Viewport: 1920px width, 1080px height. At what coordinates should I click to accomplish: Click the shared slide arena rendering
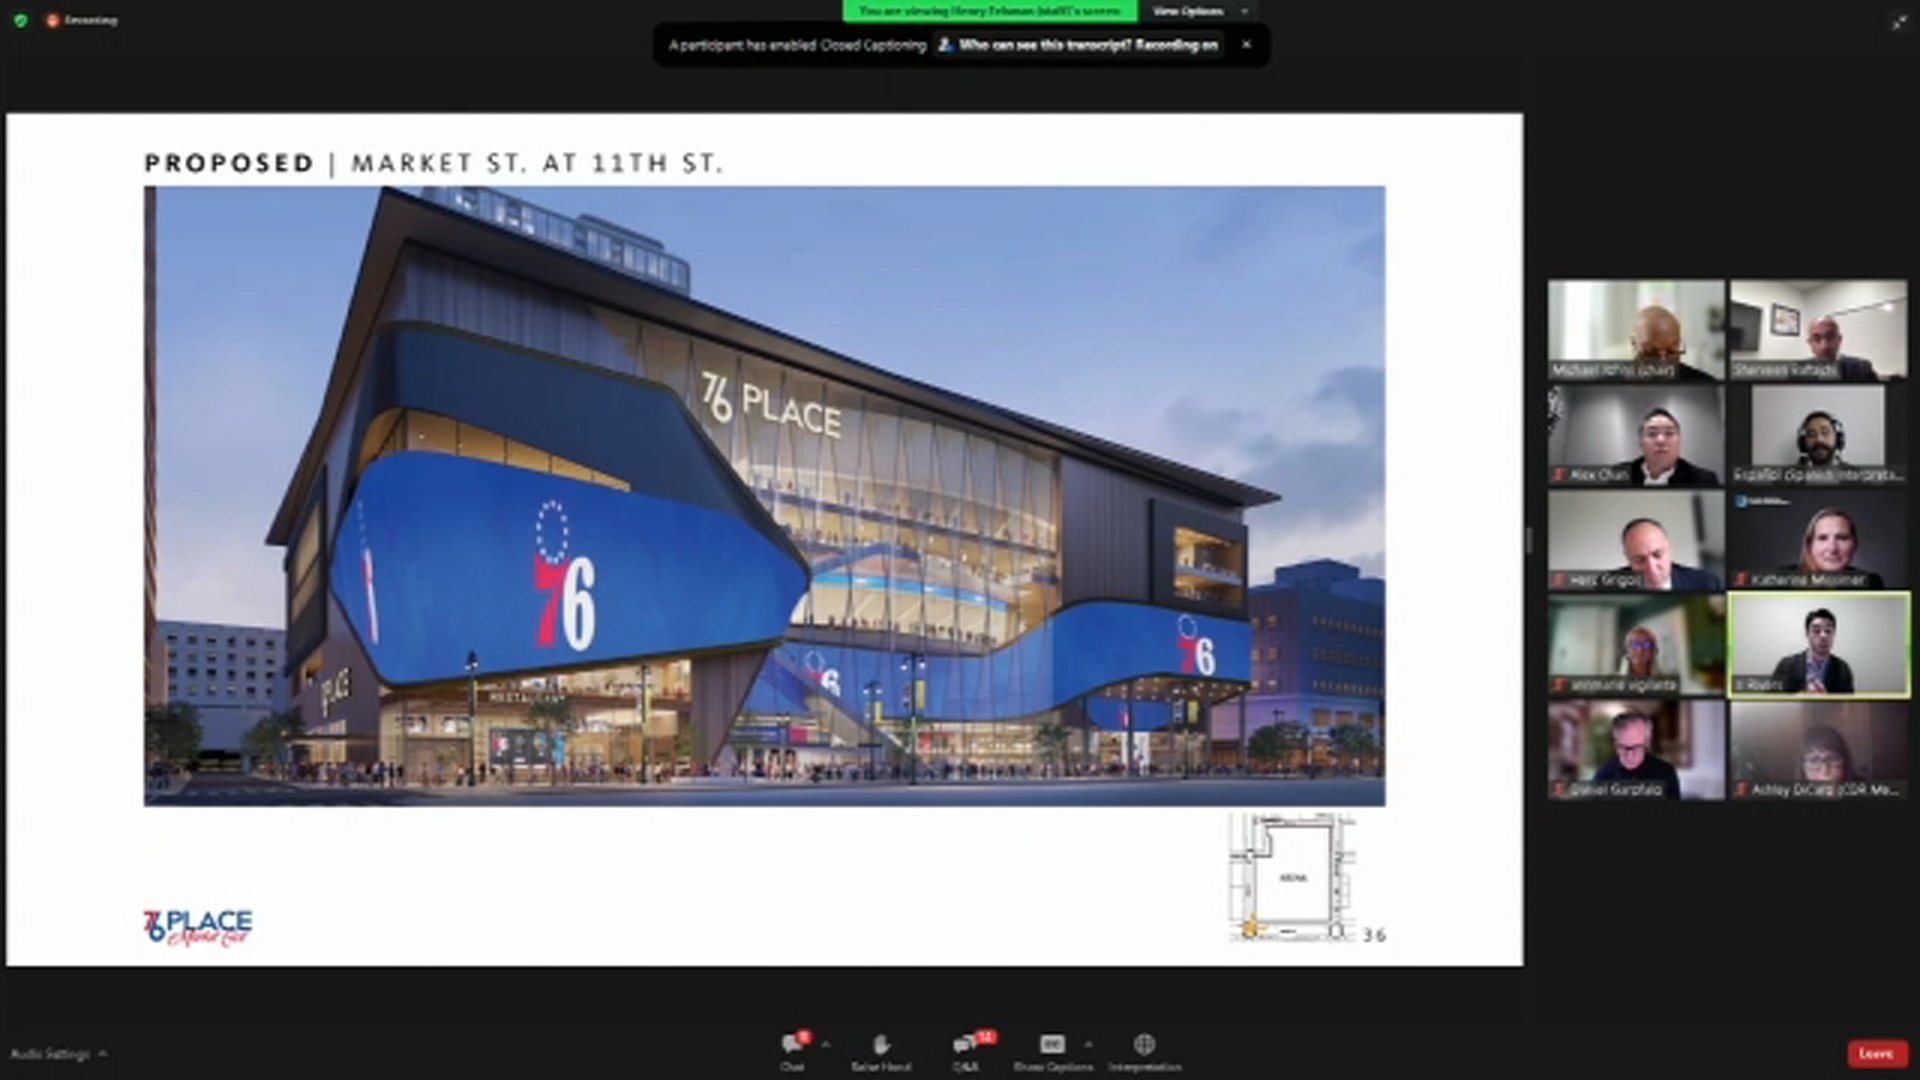pos(764,496)
